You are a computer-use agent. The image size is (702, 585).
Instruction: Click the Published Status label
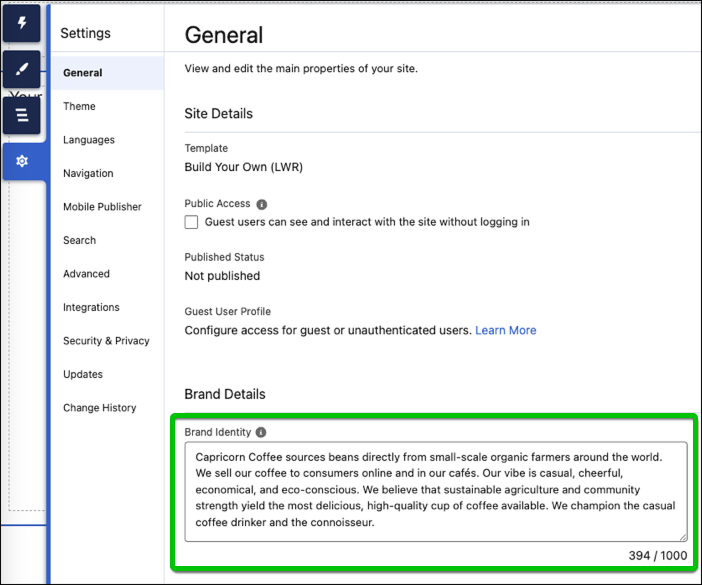tap(224, 257)
